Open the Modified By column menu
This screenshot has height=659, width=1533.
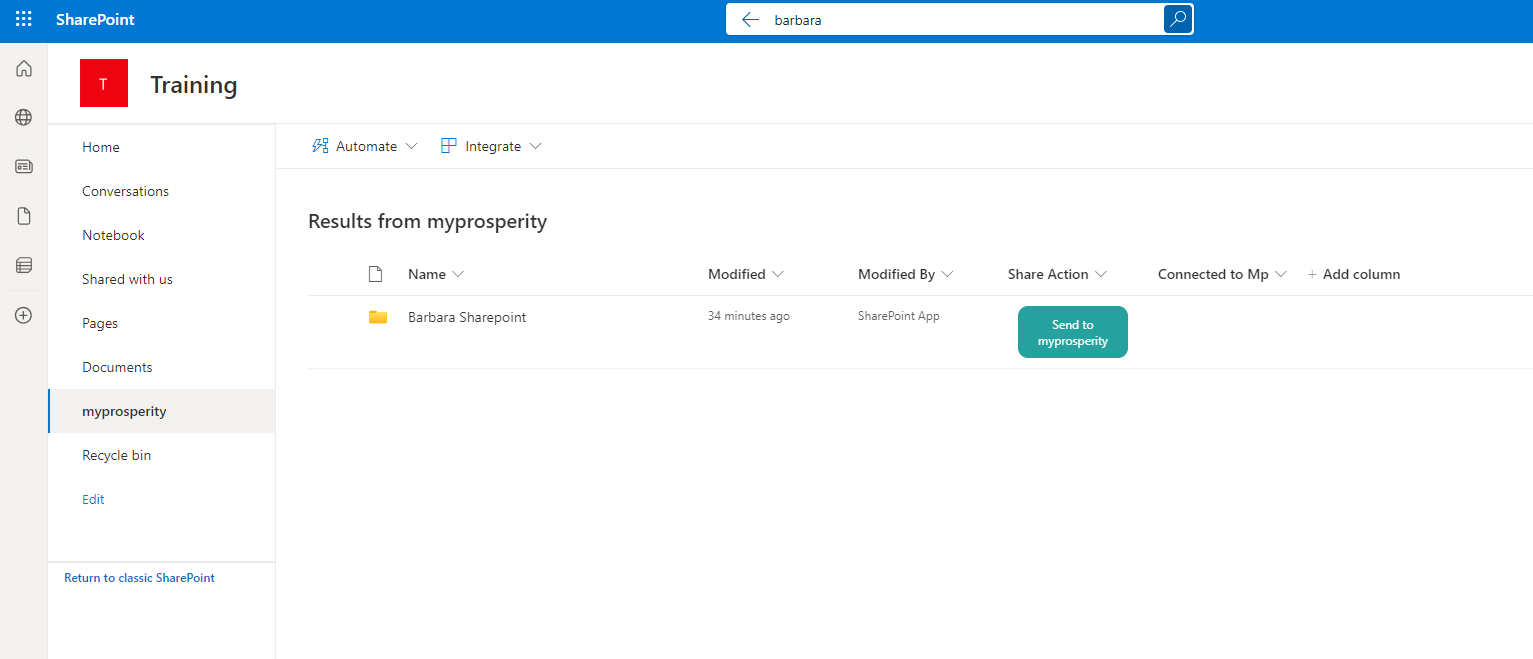[x=906, y=274]
